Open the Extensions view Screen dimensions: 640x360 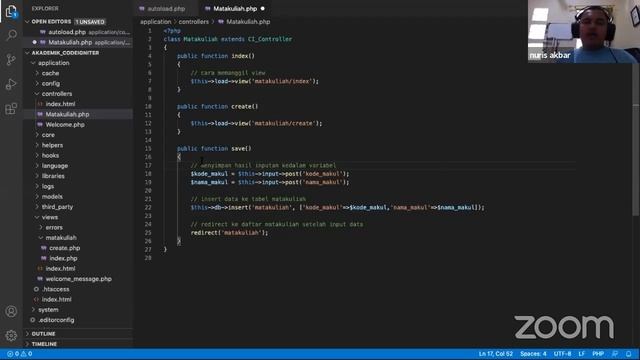click(x=11, y=109)
